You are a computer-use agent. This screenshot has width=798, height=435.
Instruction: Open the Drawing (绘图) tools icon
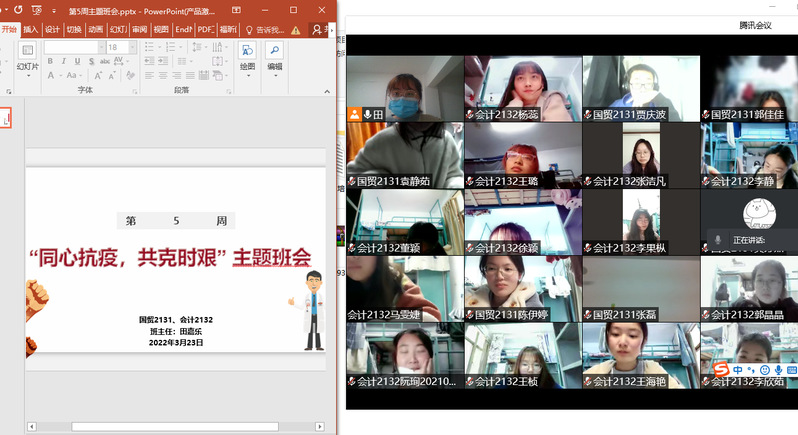point(247,51)
